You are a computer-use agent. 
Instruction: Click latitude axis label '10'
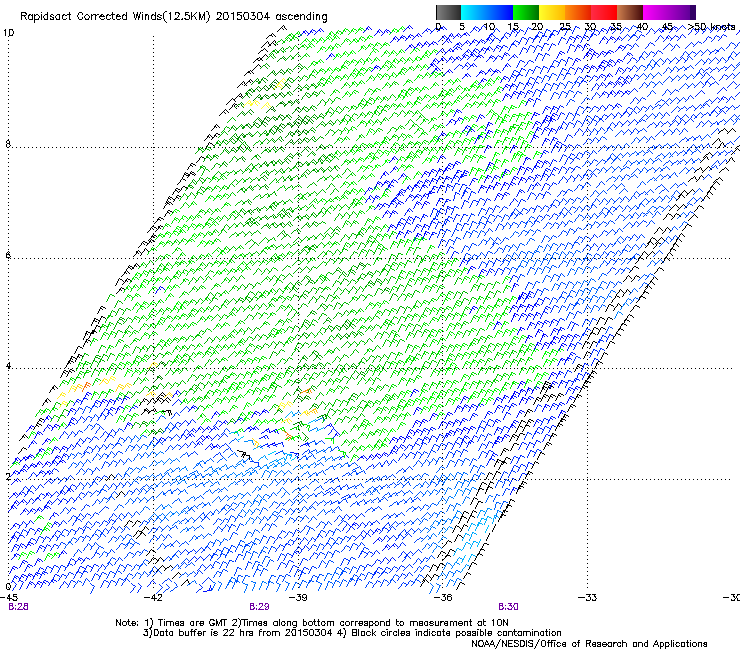coord(8,33)
